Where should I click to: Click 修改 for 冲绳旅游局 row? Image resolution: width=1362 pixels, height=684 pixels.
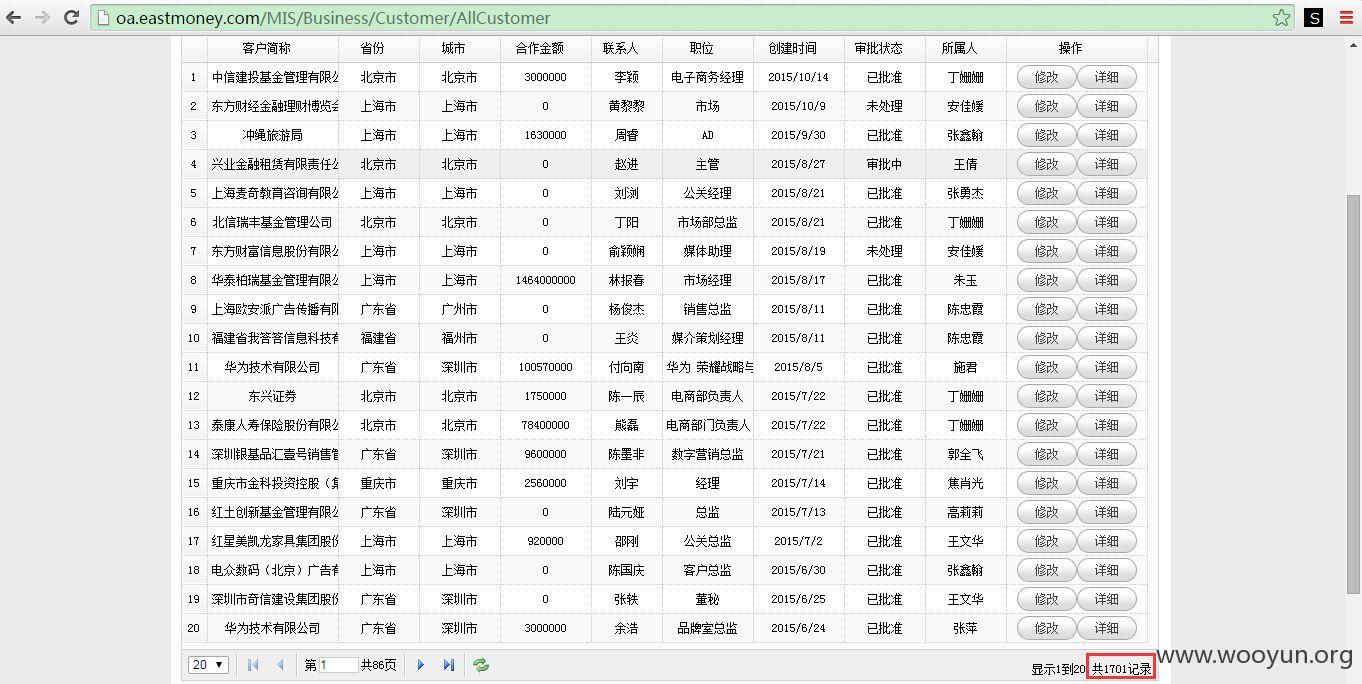point(1046,135)
